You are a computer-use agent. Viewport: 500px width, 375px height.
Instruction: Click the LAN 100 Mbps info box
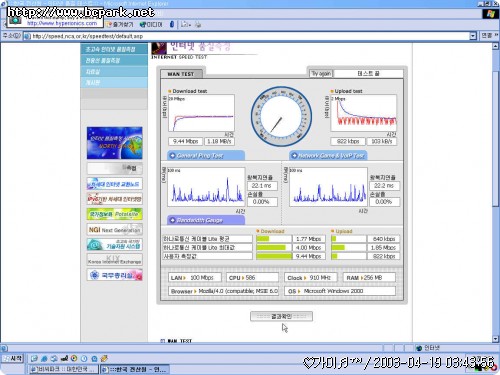click(x=195, y=278)
